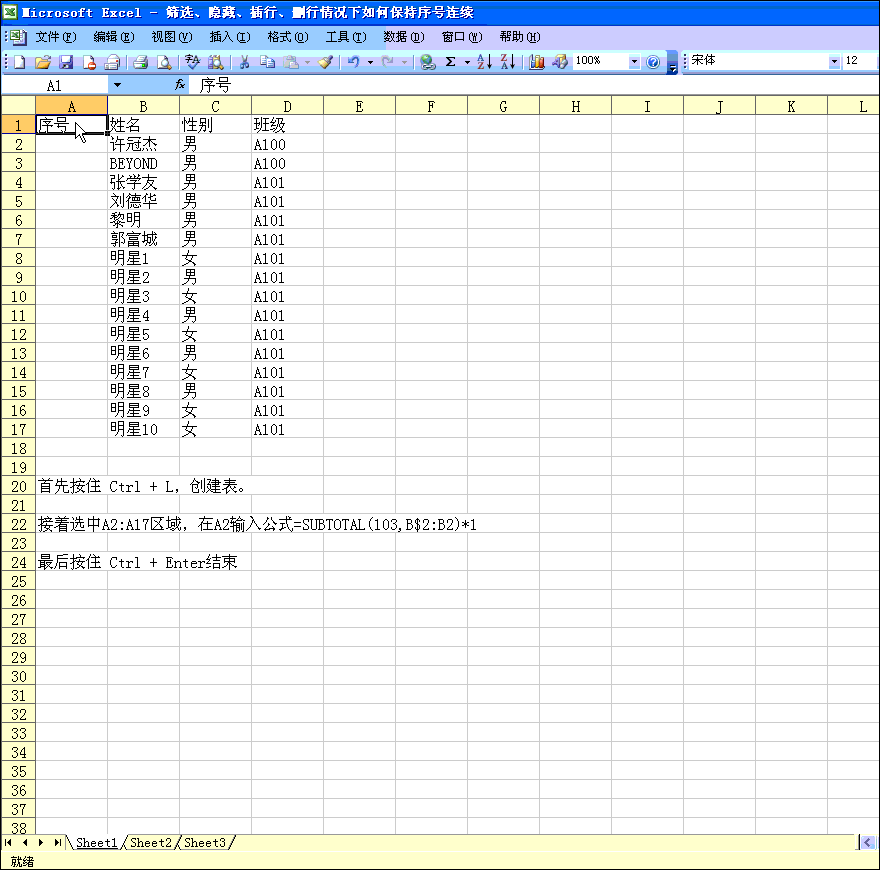
Task: Switch to the Sheet2 tab
Action: point(151,843)
